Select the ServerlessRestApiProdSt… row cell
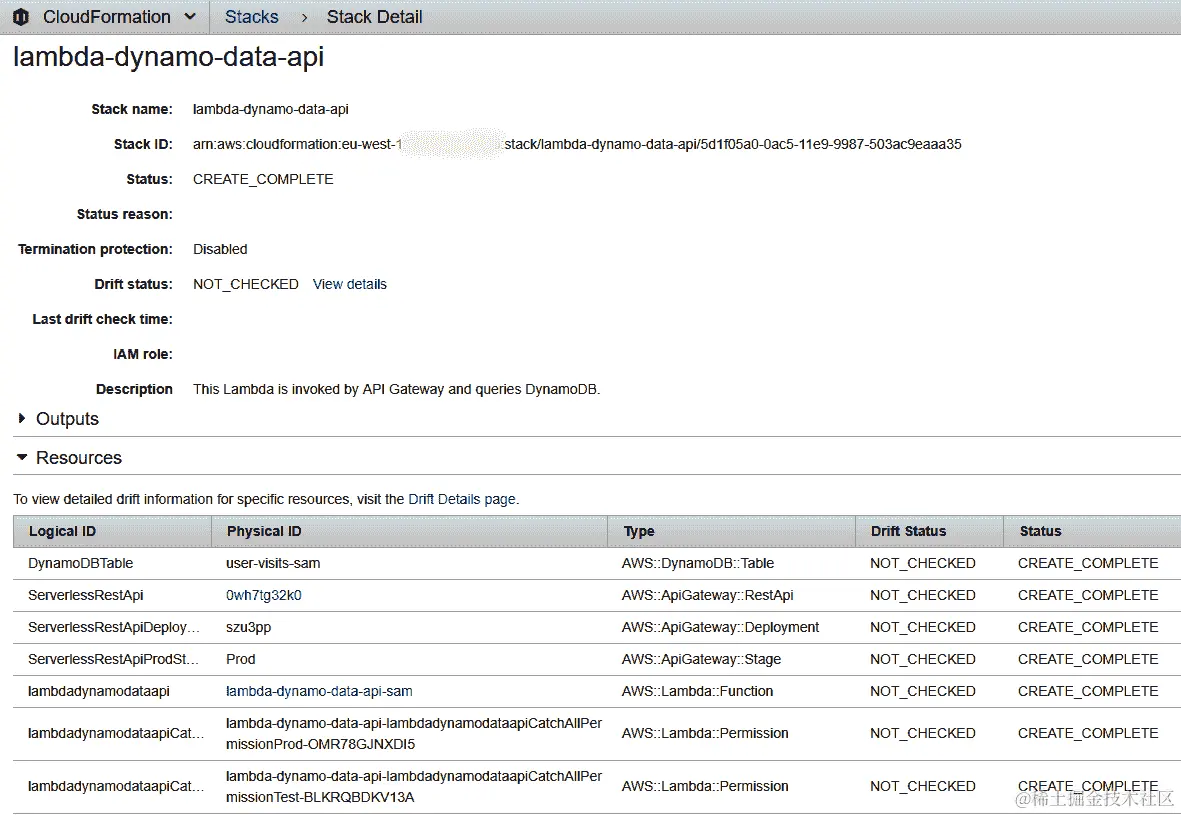Image resolution: width=1181 pixels, height=815 pixels. click(114, 659)
